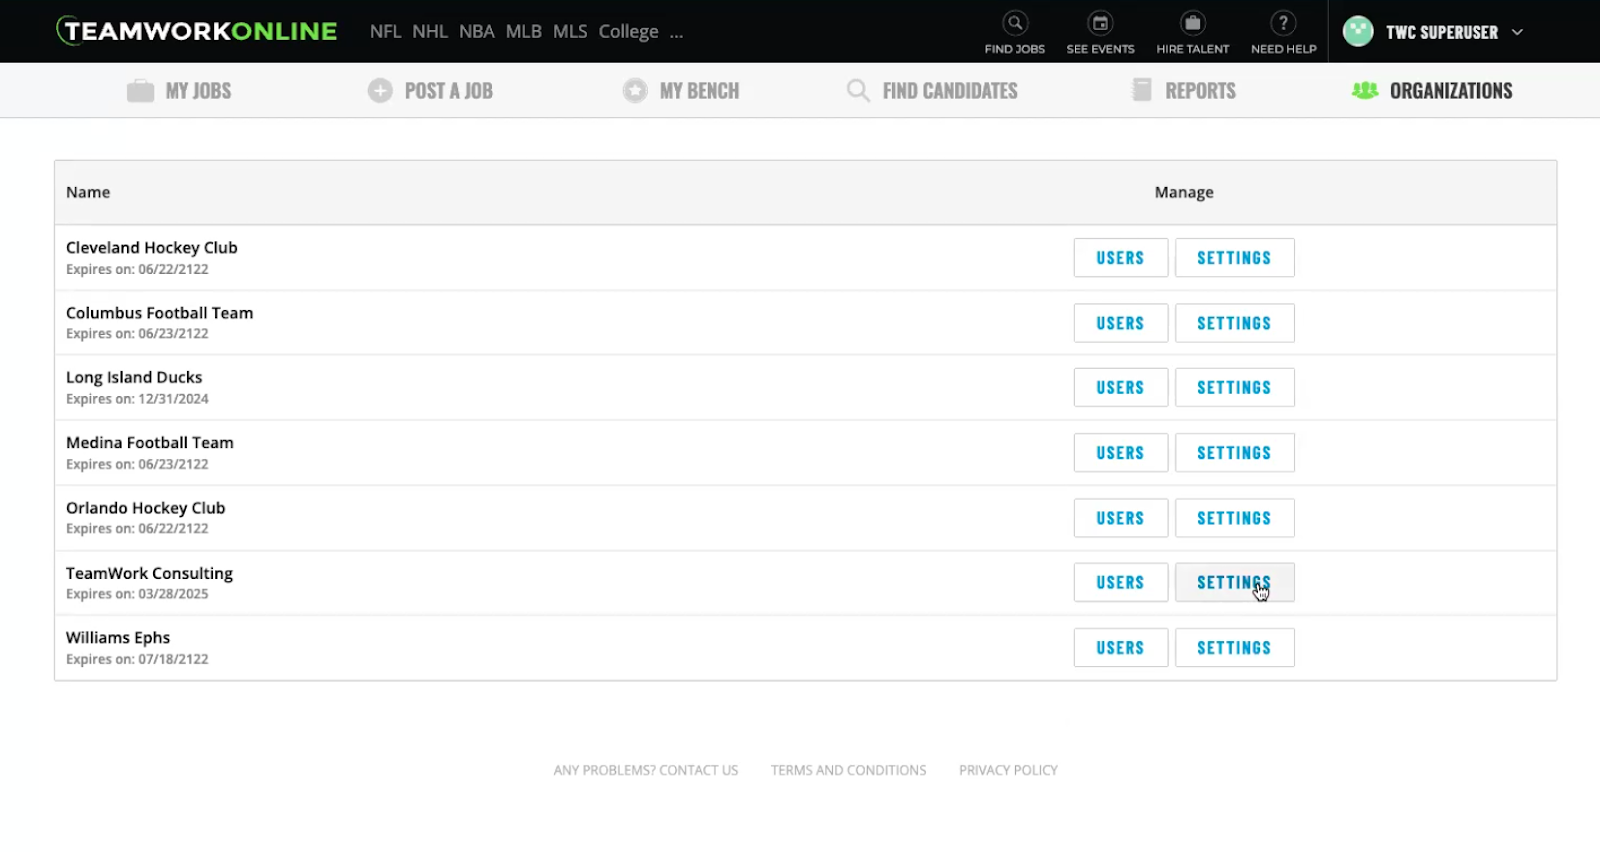Viewport: 1600px width, 852px height.
Task: Manage users for Cleveland Hockey Club
Action: (1121, 258)
